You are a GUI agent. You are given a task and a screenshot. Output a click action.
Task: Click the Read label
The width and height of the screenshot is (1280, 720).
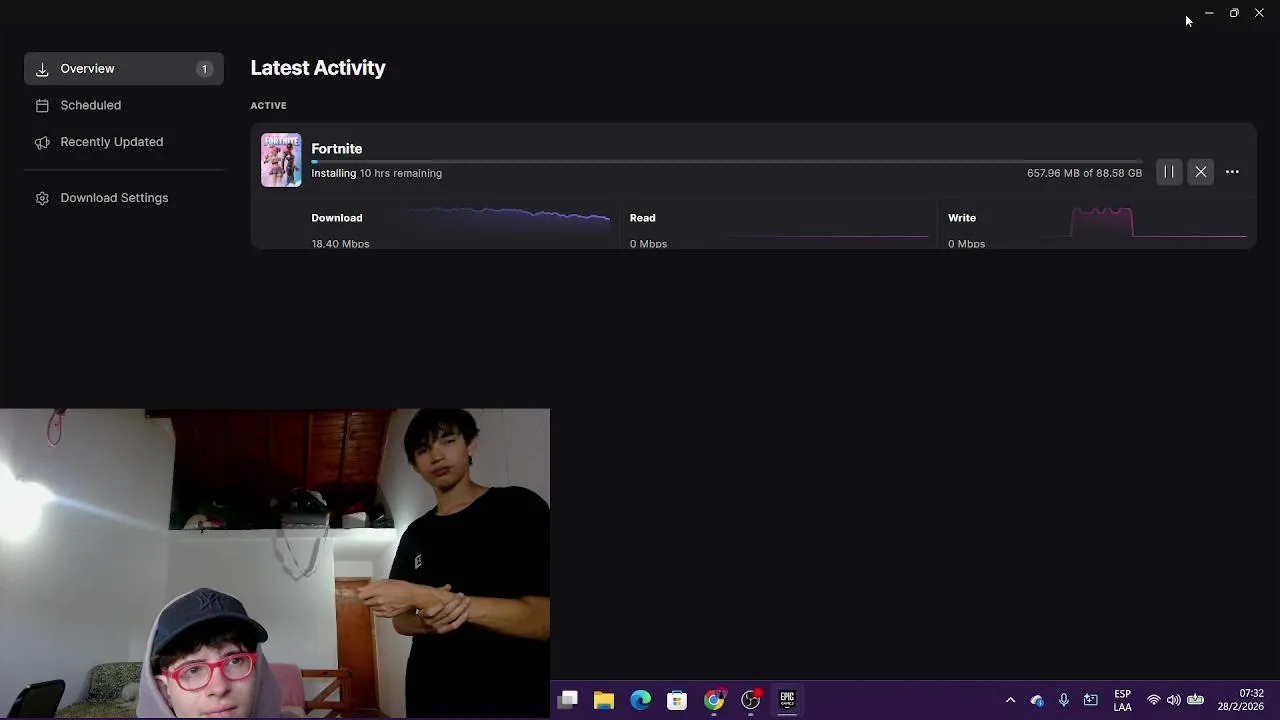coord(643,218)
